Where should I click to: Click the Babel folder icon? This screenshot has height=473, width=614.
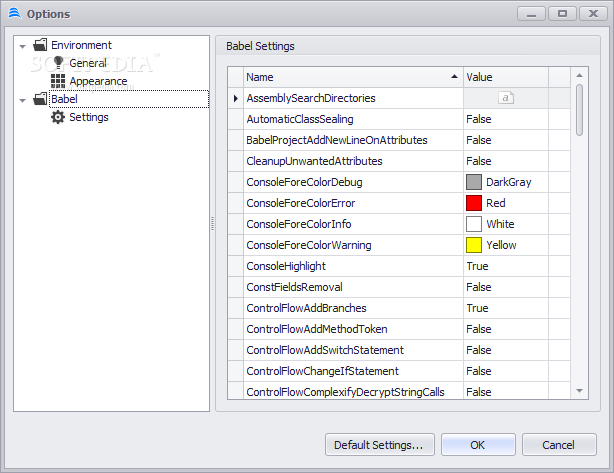pyautogui.click(x=40, y=99)
